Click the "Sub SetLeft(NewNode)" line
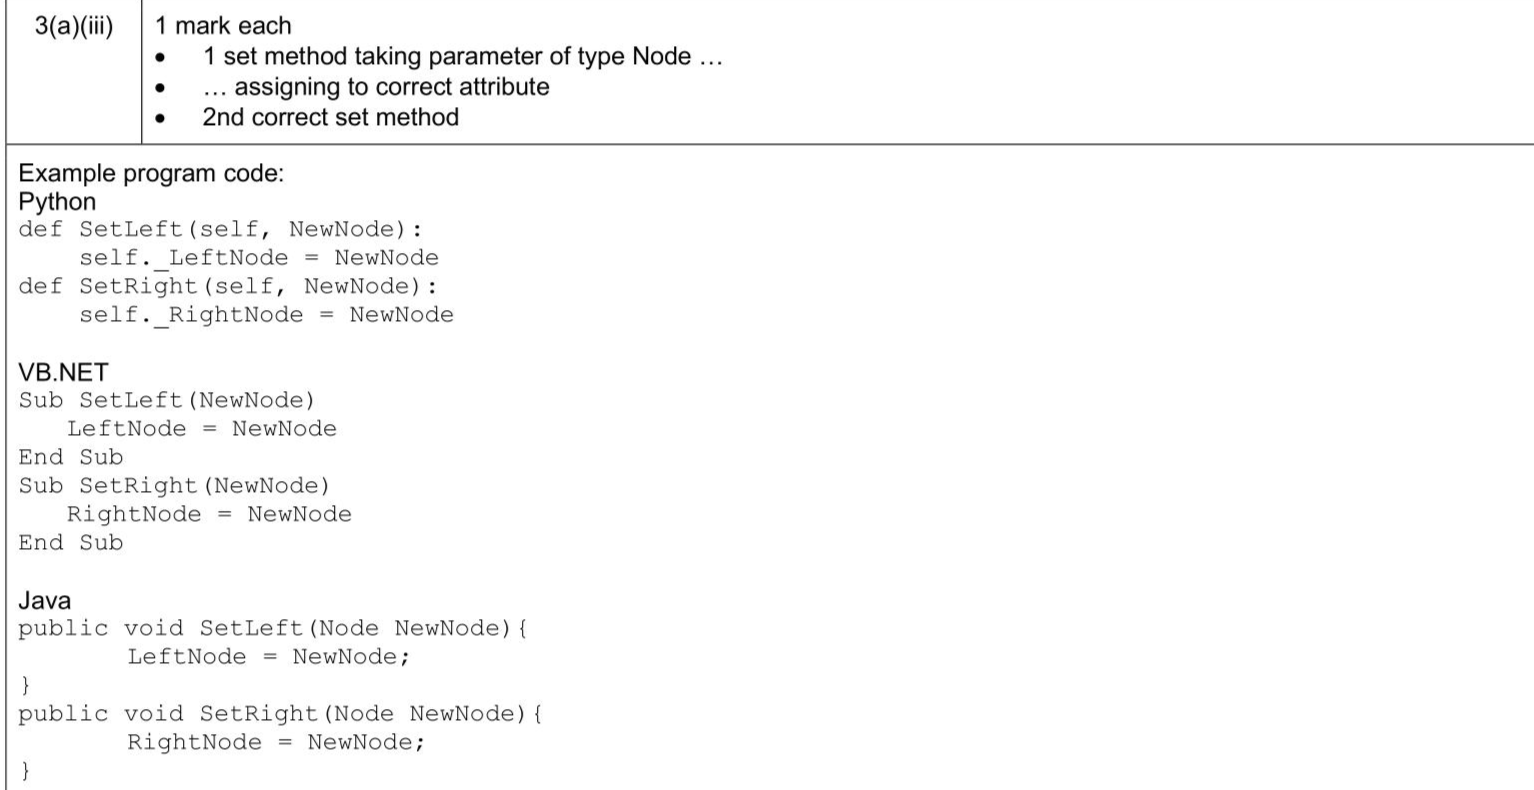Image resolution: width=1534 pixels, height=790 pixels. pos(166,401)
